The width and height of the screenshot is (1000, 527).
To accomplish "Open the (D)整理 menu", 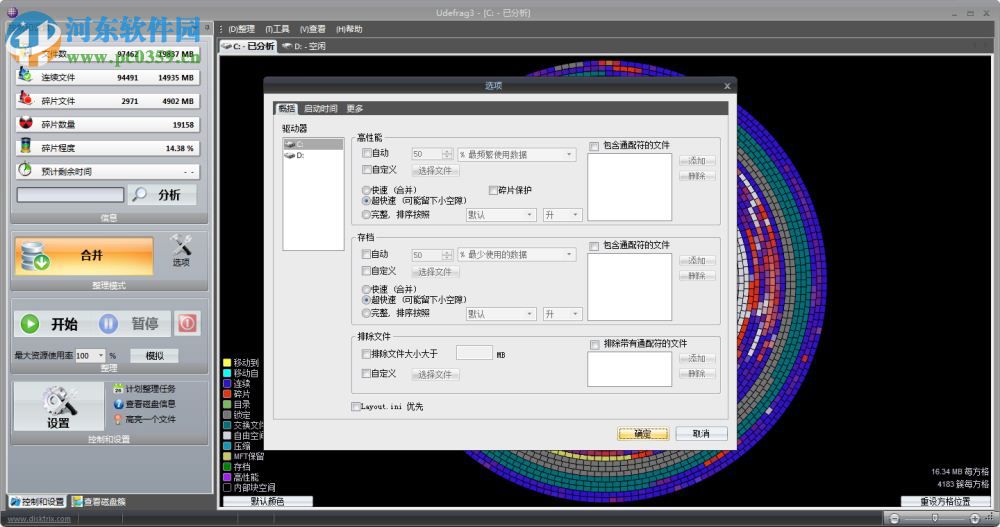I will tap(241, 29).
